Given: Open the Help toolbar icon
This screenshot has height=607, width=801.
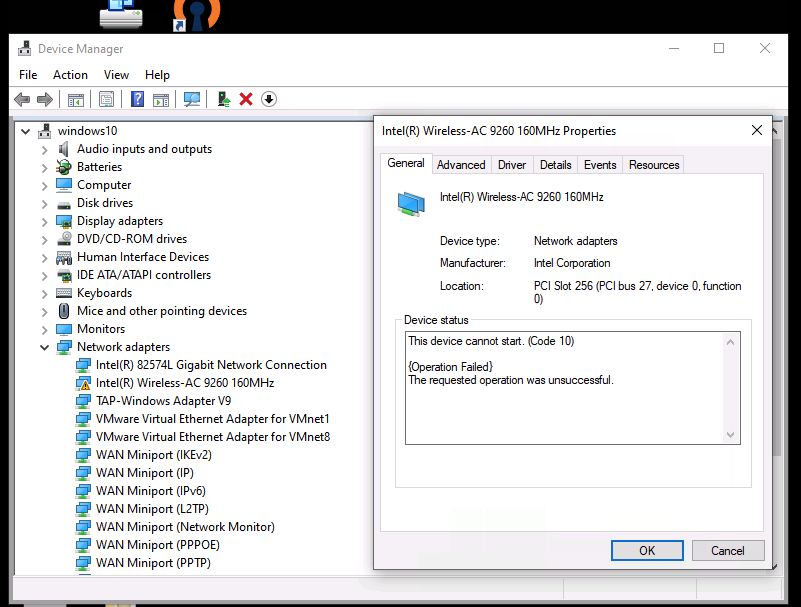Looking at the screenshot, I should (x=137, y=99).
